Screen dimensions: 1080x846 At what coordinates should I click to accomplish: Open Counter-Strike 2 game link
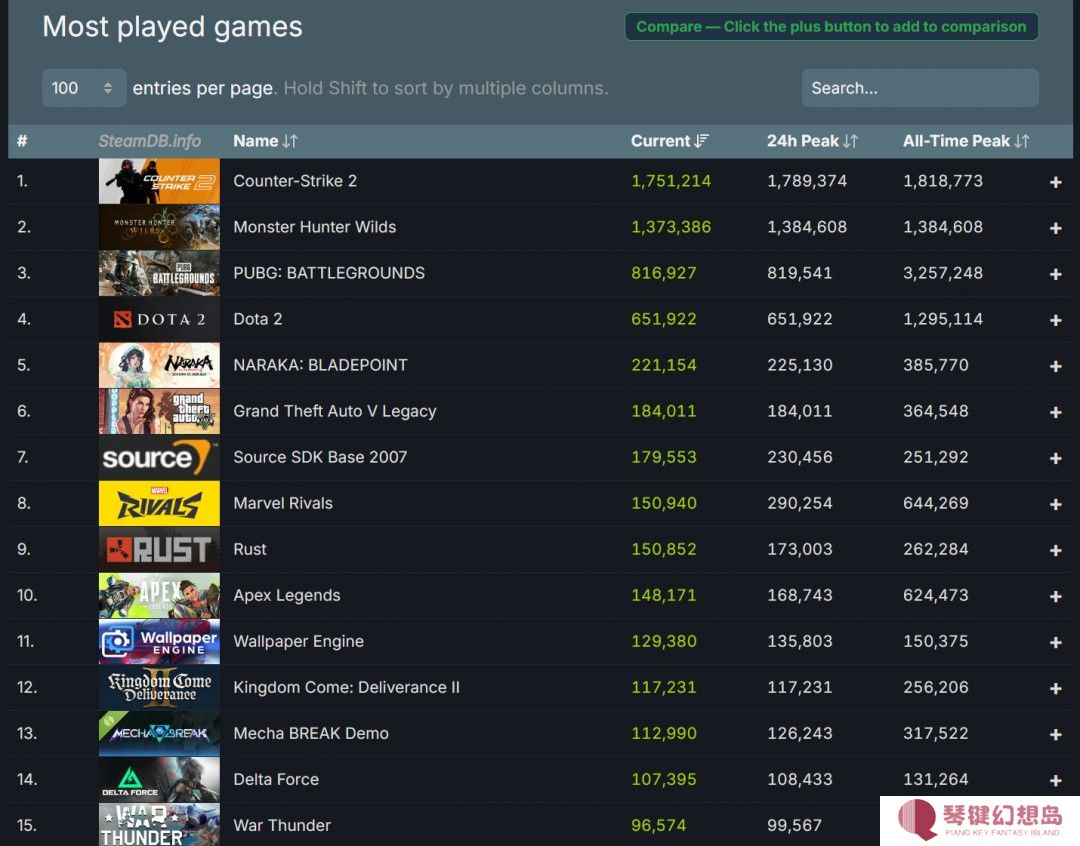(x=295, y=181)
